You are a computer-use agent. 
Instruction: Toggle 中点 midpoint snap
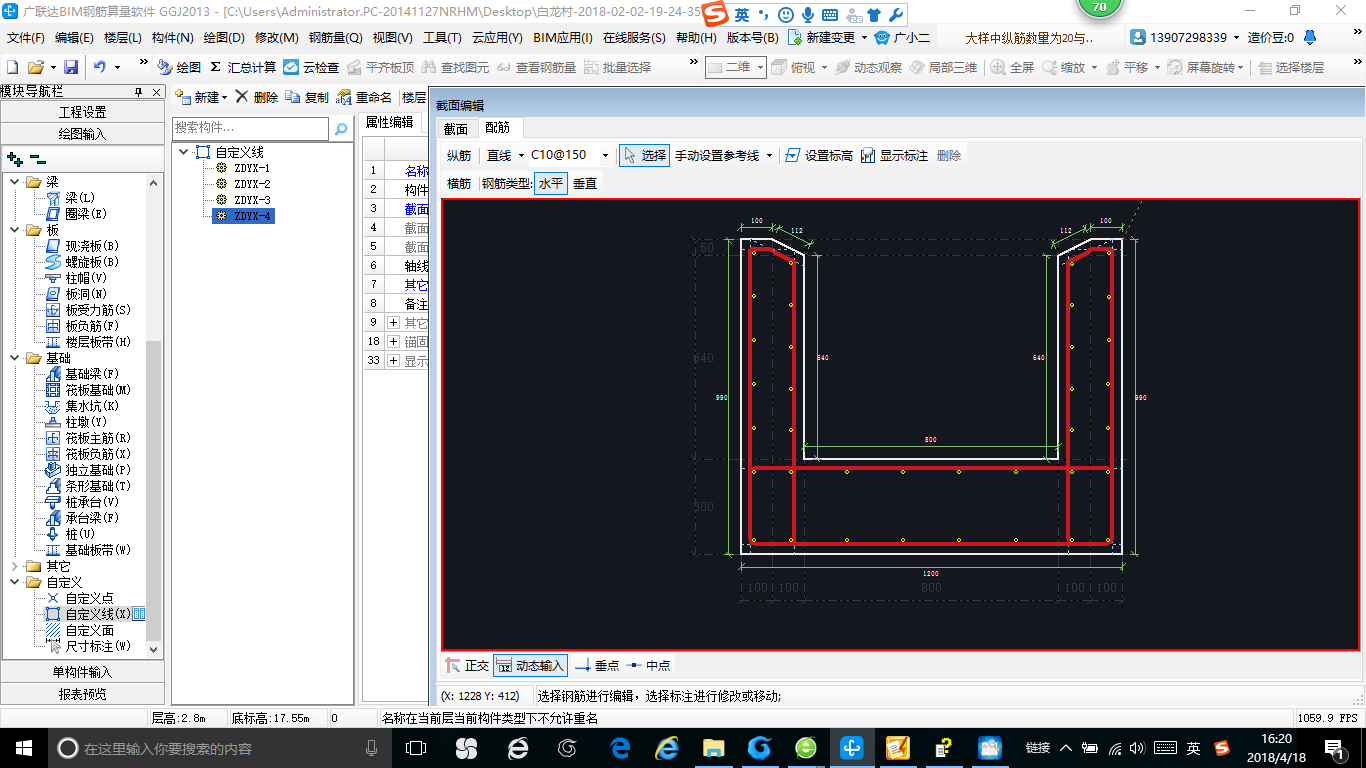click(x=648, y=665)
